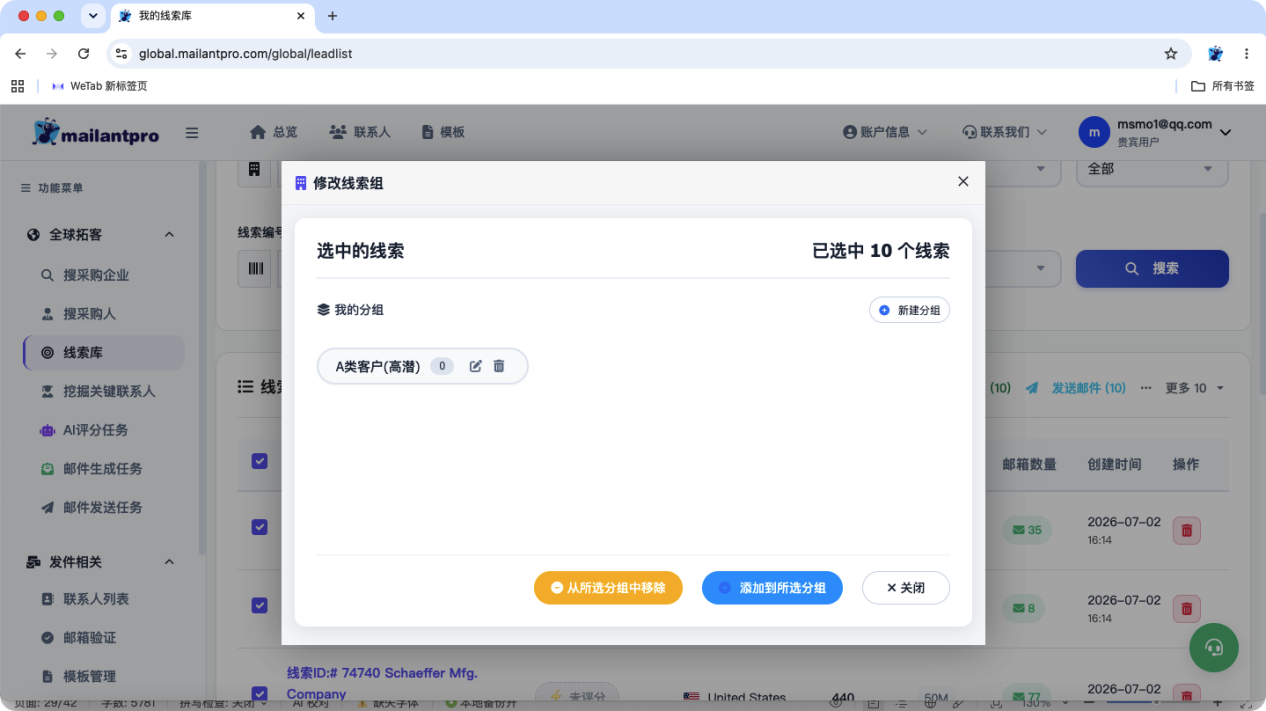Click the 新建分组 button

(909, 310)
